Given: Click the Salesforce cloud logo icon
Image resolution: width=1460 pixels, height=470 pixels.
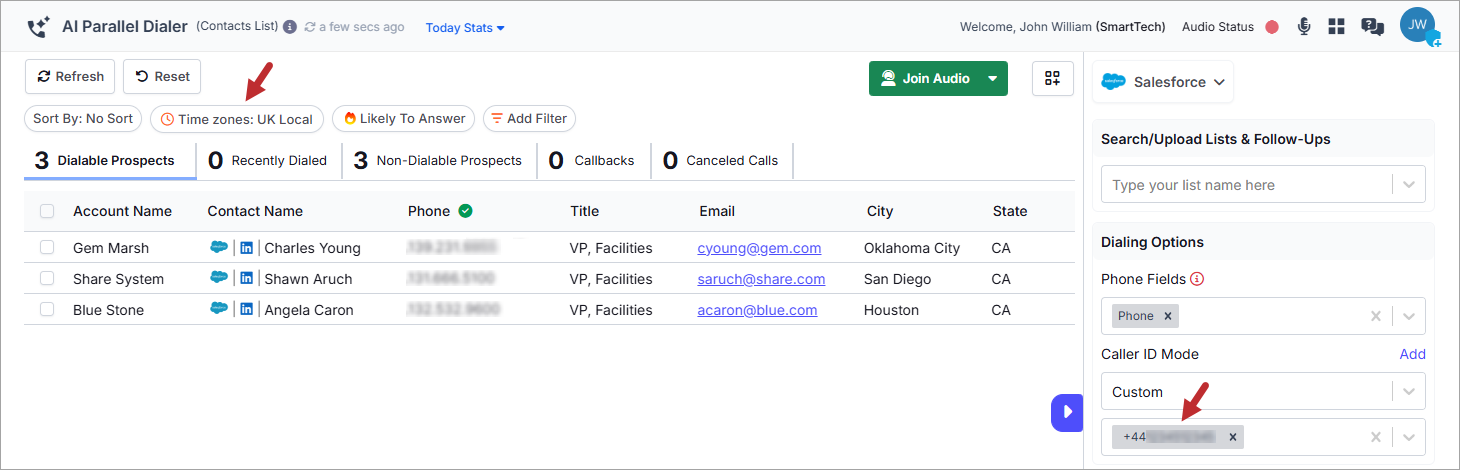Looking at the screenshot, I should coord(1115,82).
